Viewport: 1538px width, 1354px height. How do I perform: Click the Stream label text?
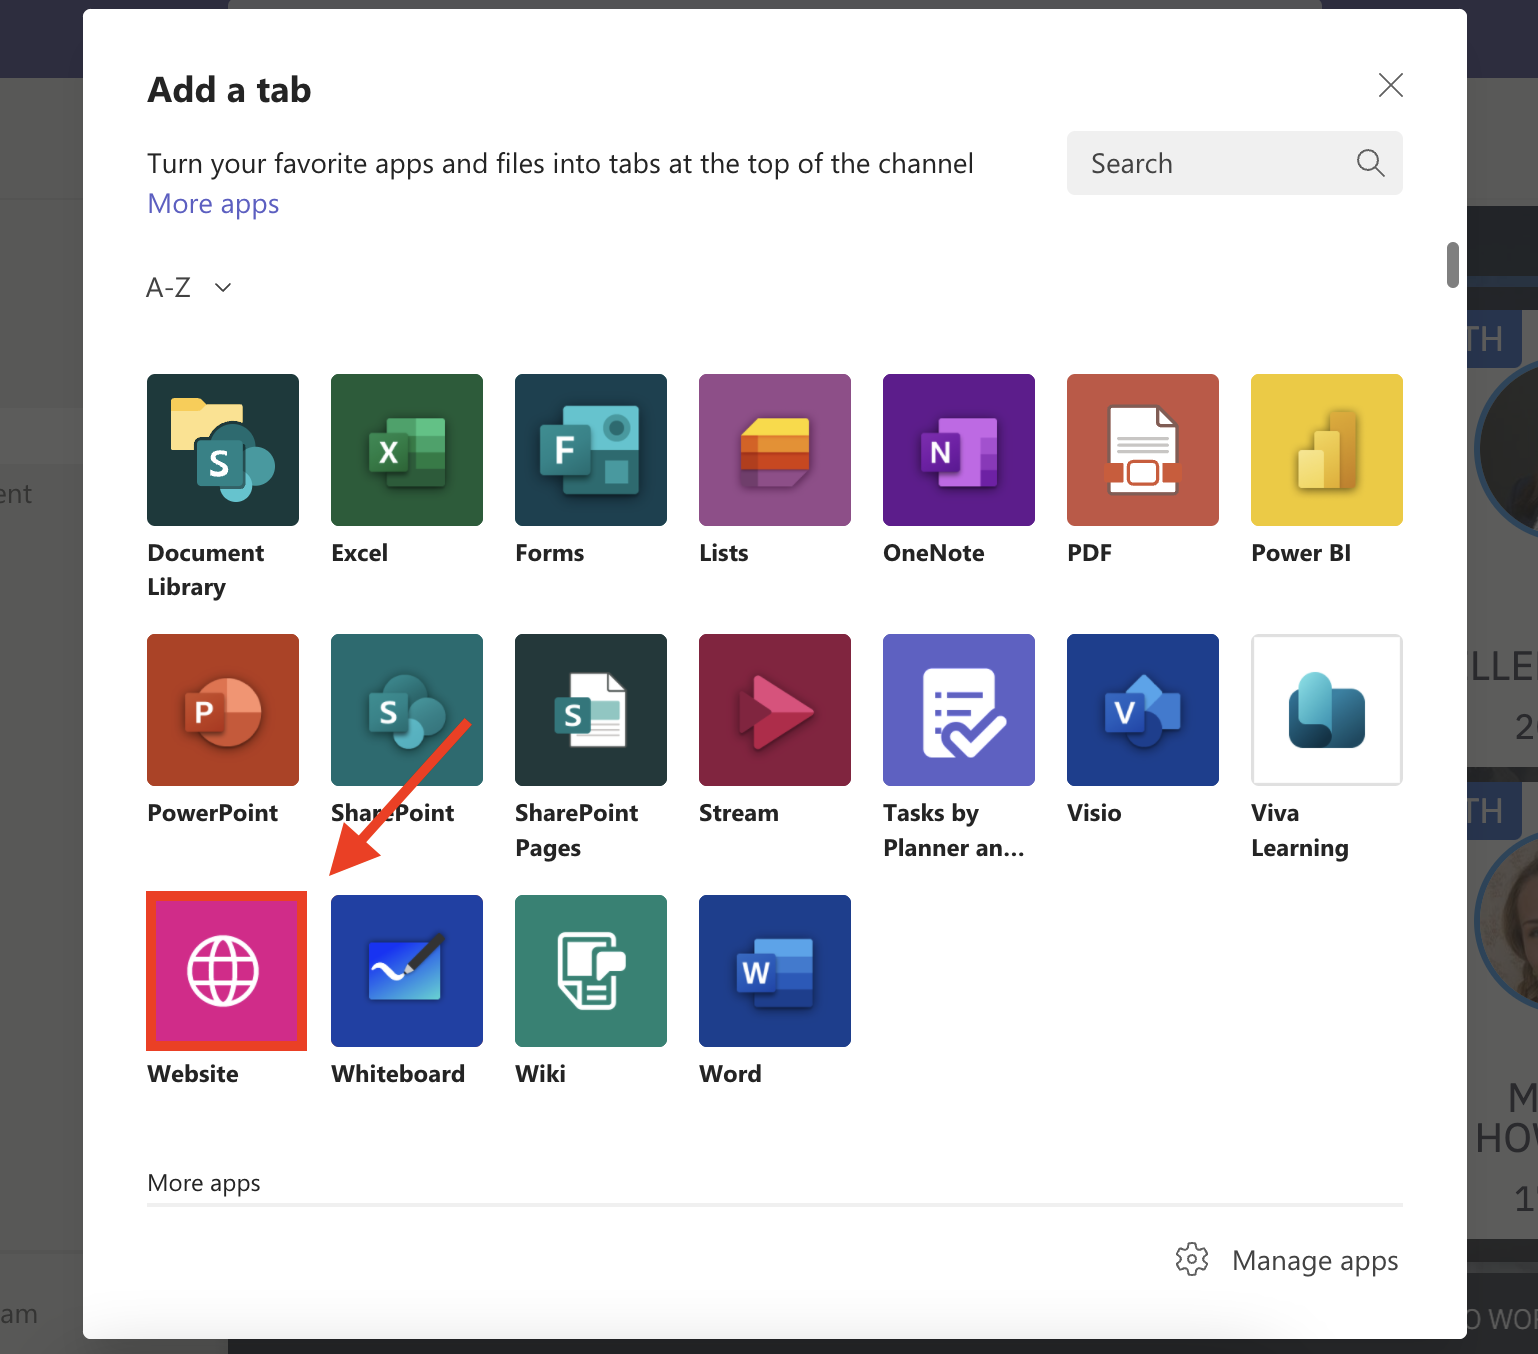[739, 813]
